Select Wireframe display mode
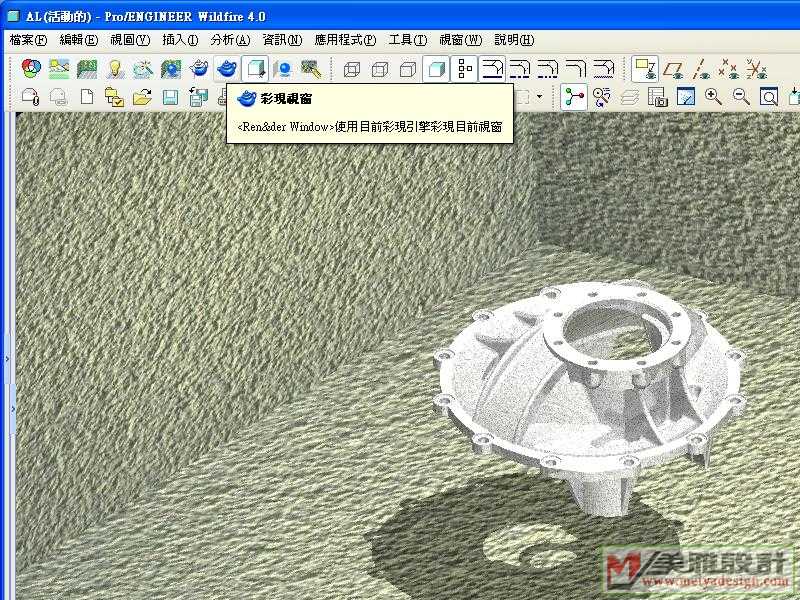Image resolution: width=800 pixels, height=600 pixels. 352,69
